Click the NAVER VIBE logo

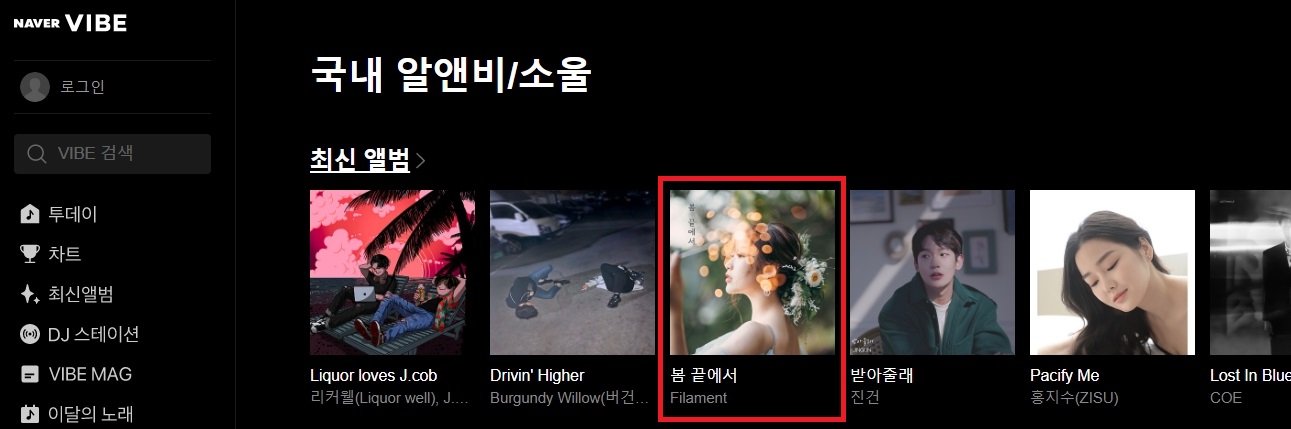click(70, 23)
